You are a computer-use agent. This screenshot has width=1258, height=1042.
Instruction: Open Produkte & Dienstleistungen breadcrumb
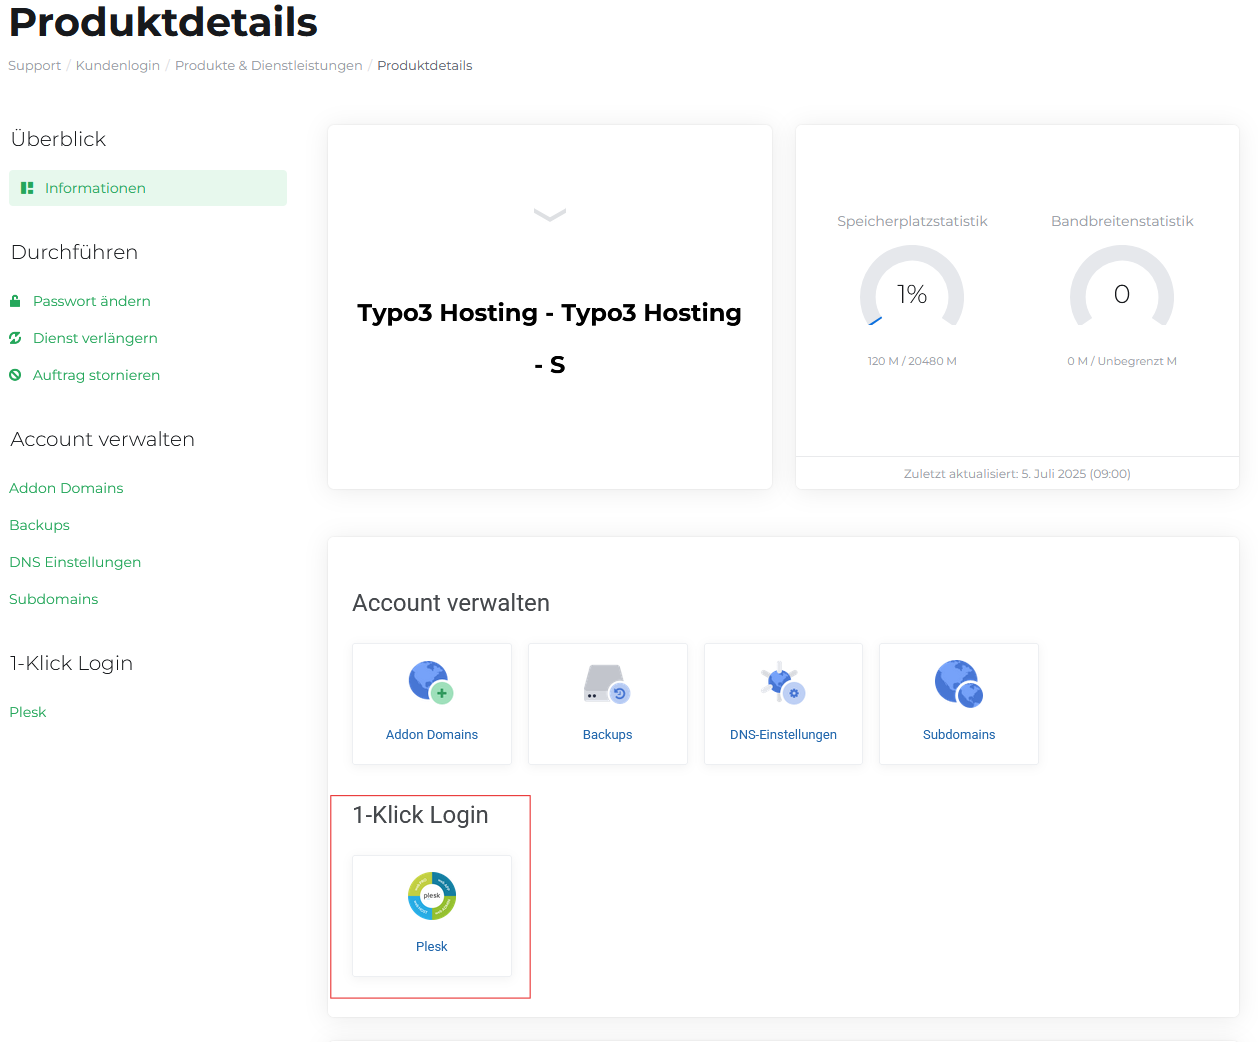coord(269,65)
